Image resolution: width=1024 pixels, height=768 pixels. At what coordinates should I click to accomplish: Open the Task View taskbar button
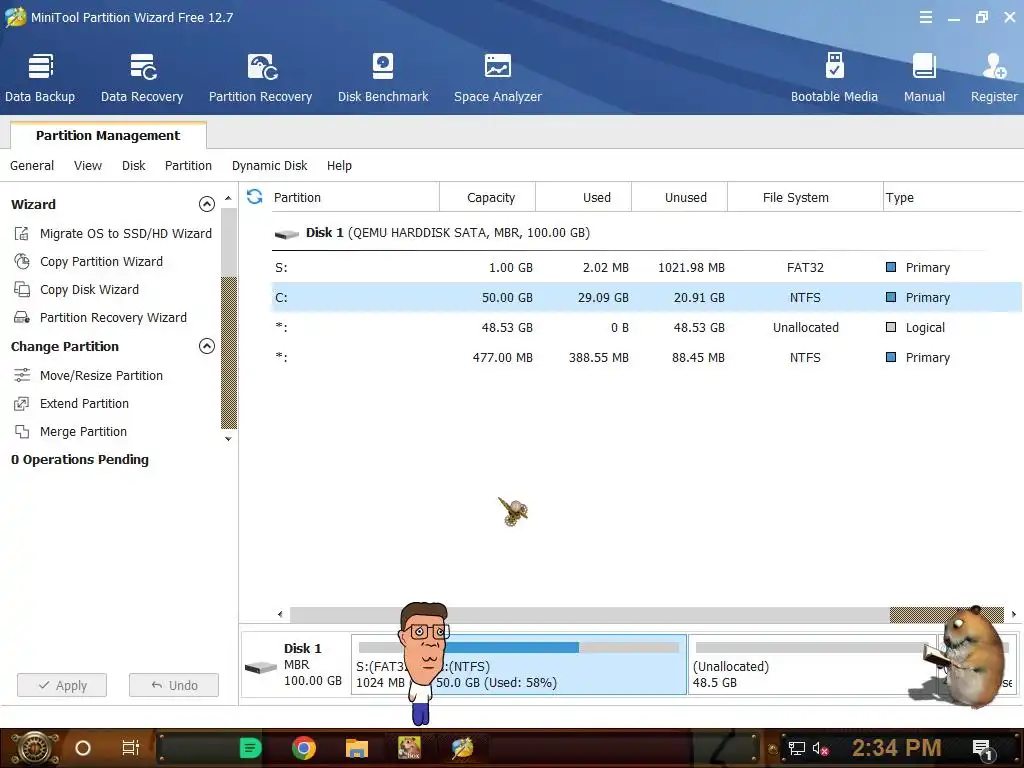(x=131, y=748)
